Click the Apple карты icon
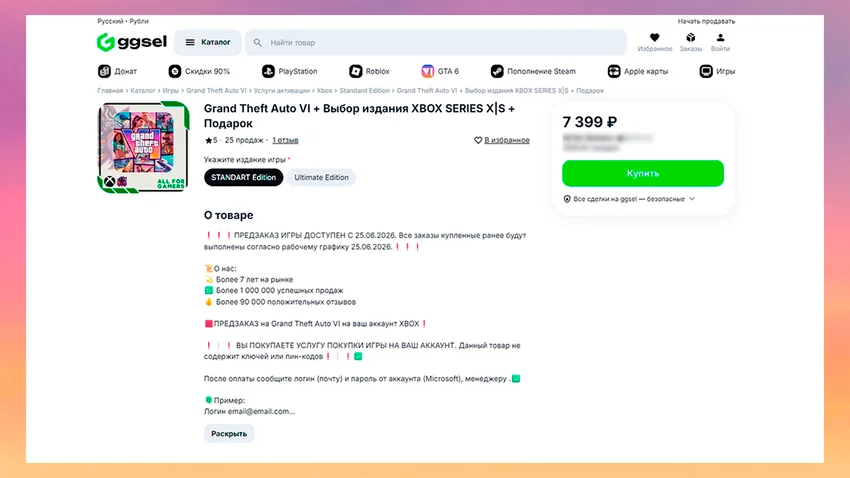The image size is (850, 478). point(614,71)
